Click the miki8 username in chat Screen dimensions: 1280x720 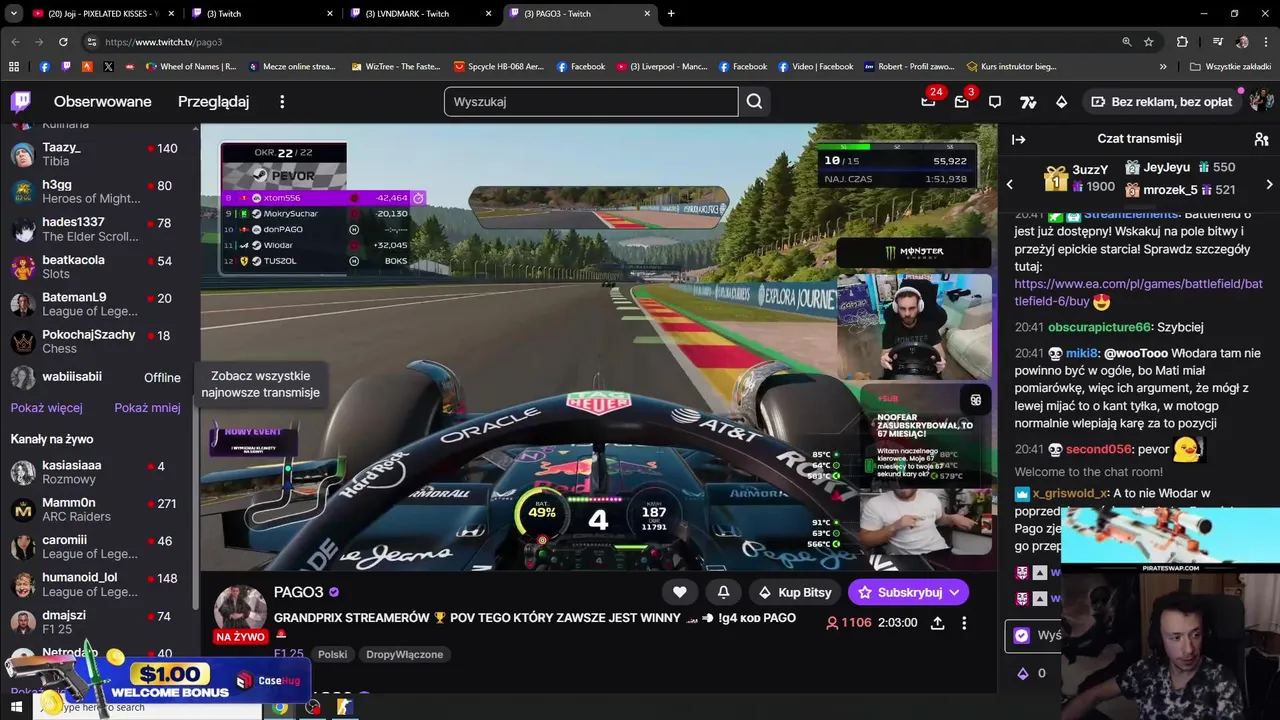(1081, 353)
